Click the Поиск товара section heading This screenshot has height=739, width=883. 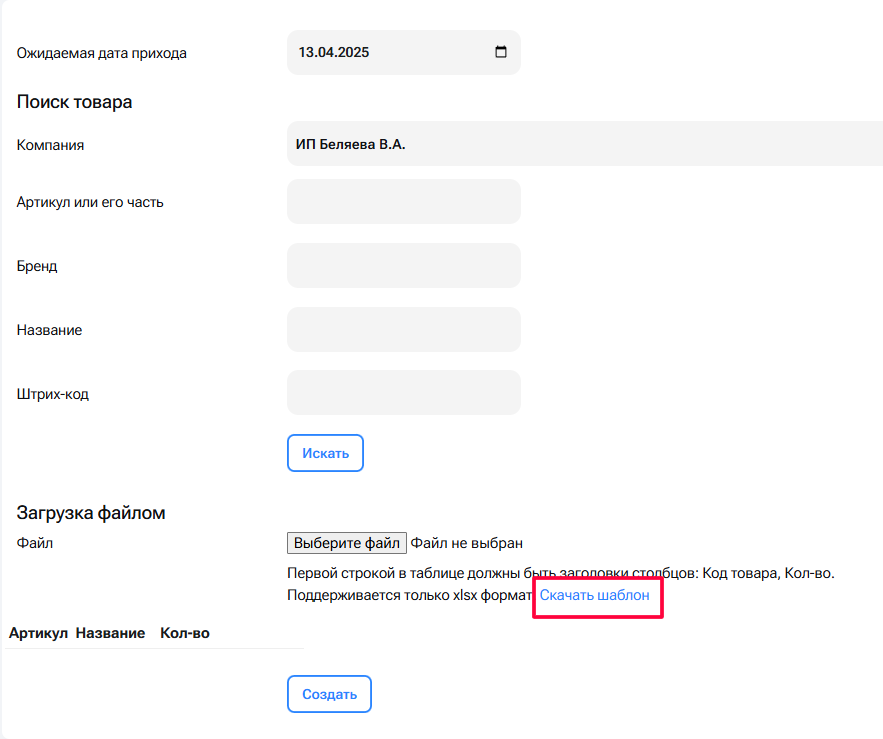point(74,102)
